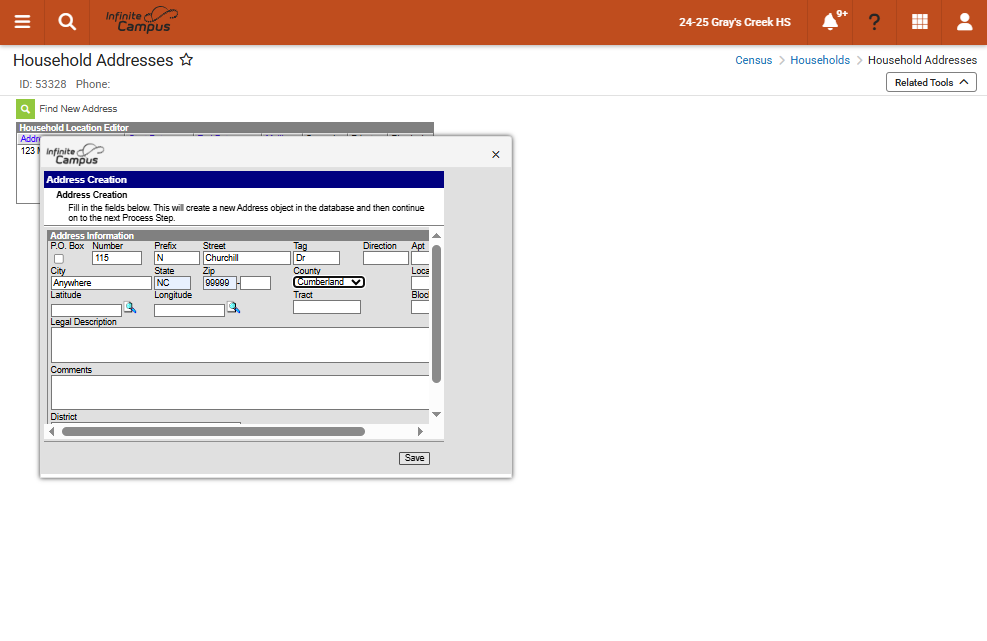The width and height of the screenshot is (987, 641).
Task: Click the Latitude field
Action: [x=86, y=310]
